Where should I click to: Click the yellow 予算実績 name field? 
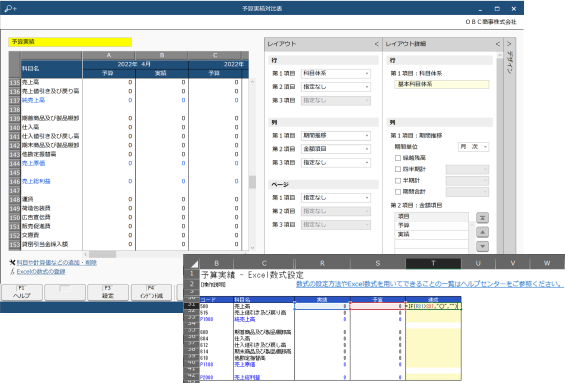[70, 42]
